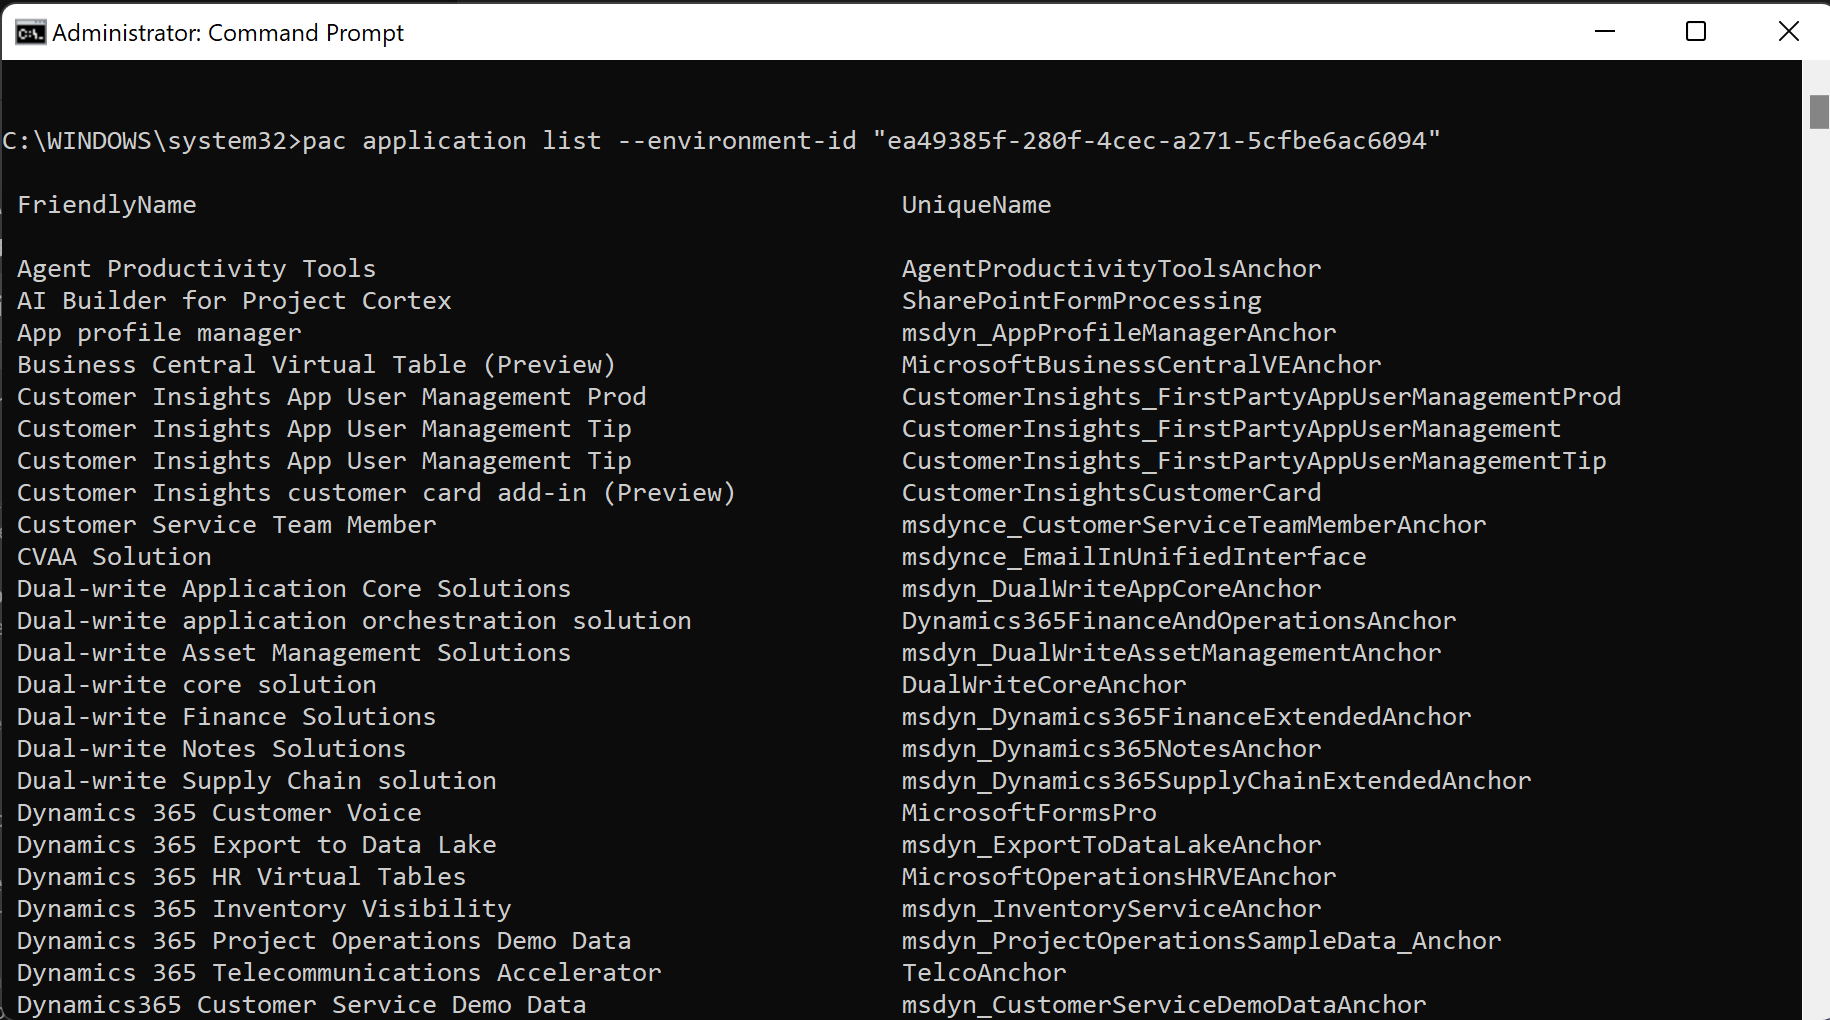Viewport: 1830px width, 1020px height.
Task: Select the 'AI Builder for Project Cortex' entry
Action: (234, 301)
